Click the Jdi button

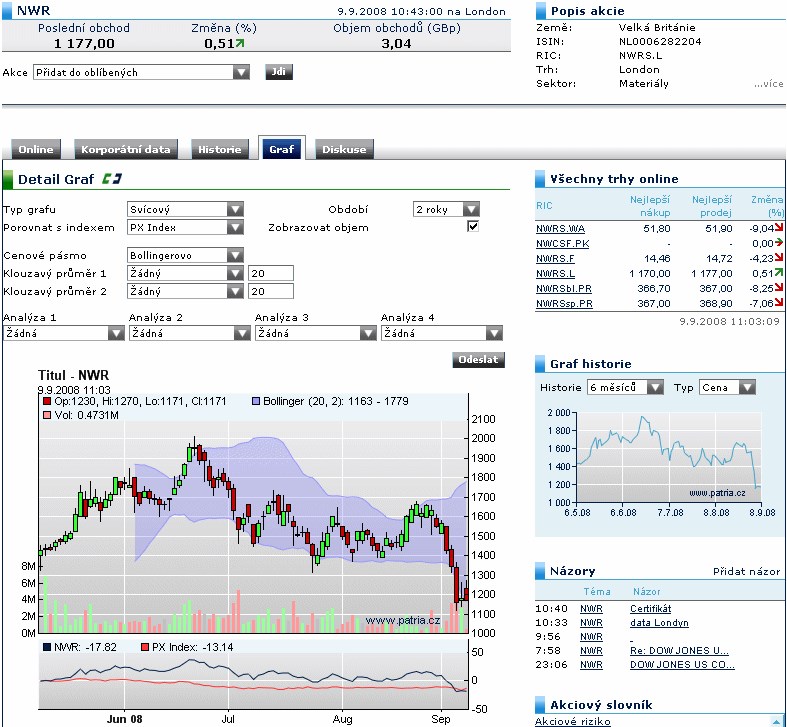[279, 72]
